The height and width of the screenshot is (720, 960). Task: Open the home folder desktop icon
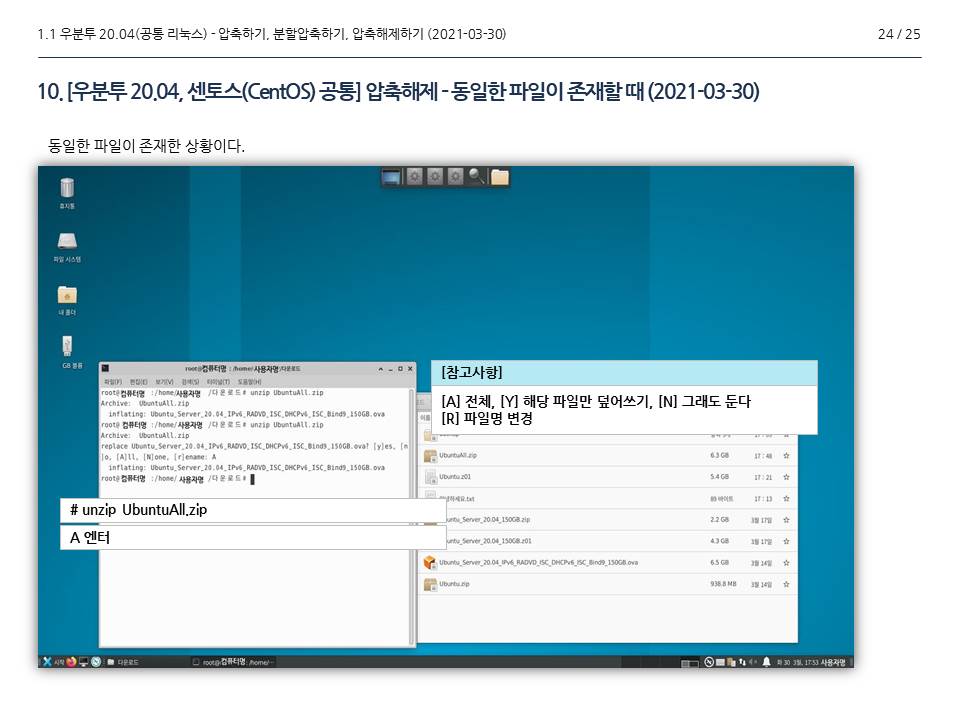[67, 294]
